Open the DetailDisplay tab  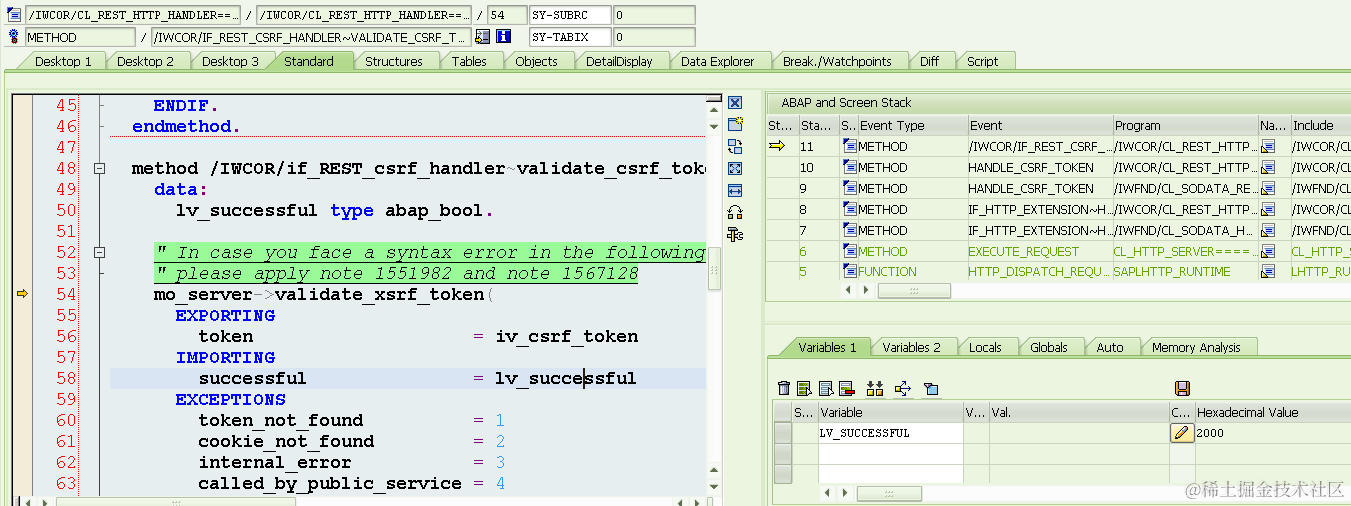tap(619, 61)
